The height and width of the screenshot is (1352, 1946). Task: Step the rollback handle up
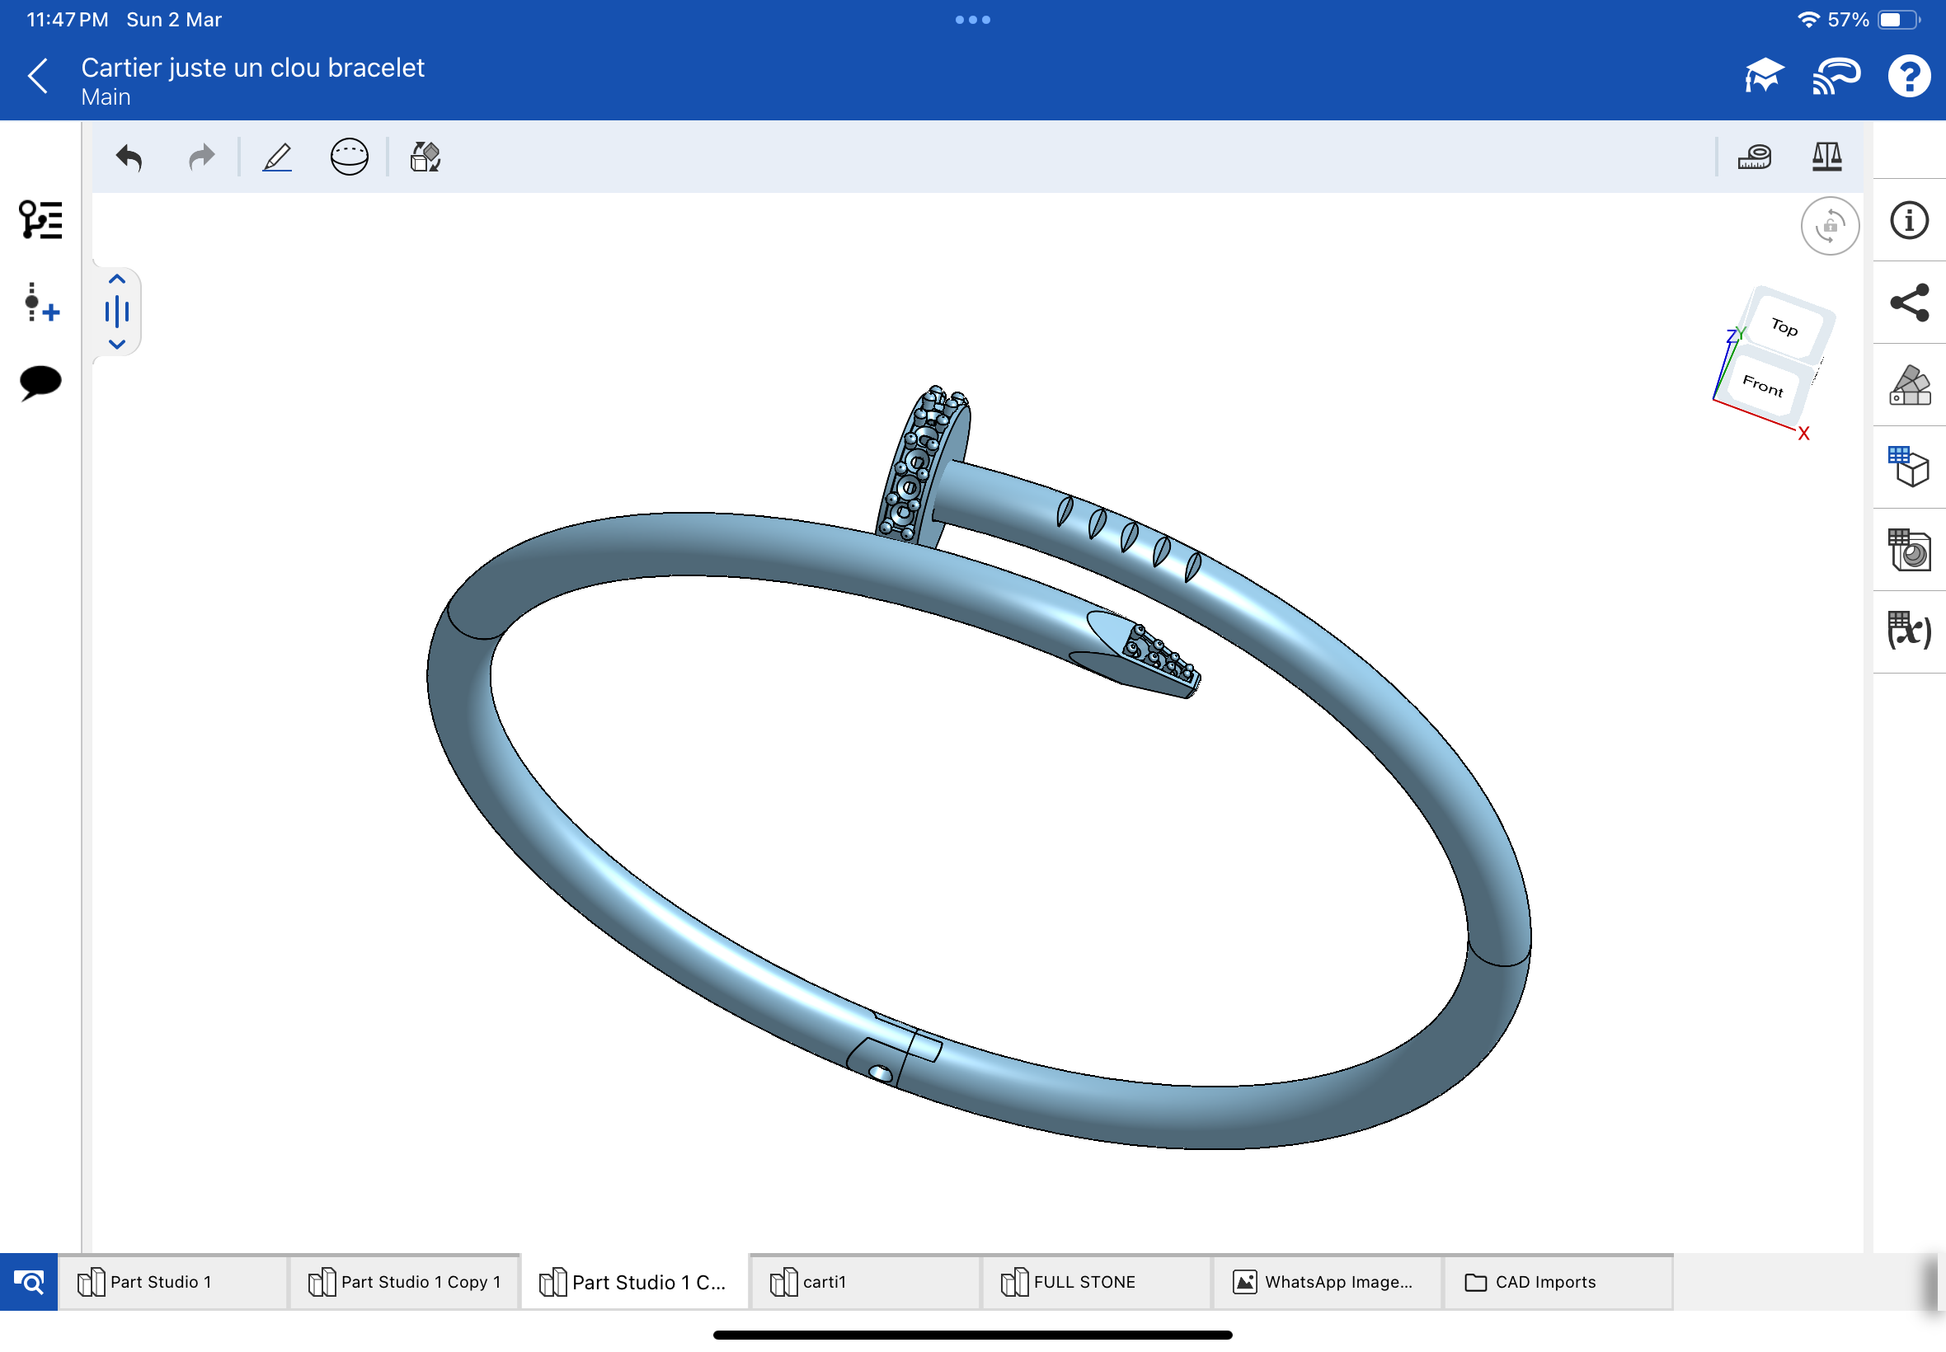pos(117,280)
